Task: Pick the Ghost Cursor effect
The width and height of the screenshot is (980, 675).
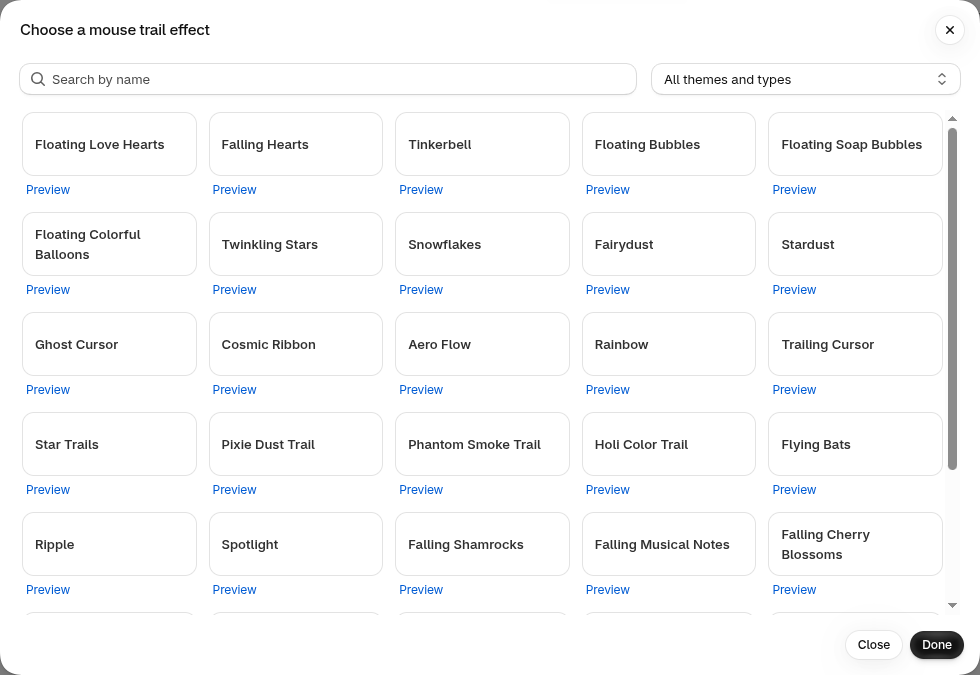Action: pos(109,344)
